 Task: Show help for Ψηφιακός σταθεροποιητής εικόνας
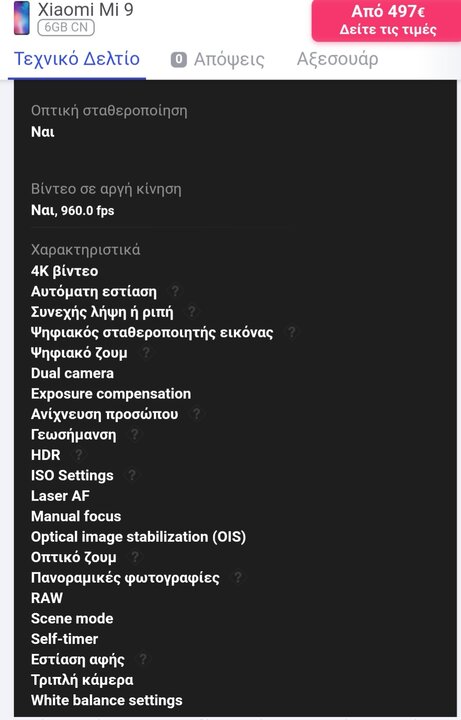[291, 332]
